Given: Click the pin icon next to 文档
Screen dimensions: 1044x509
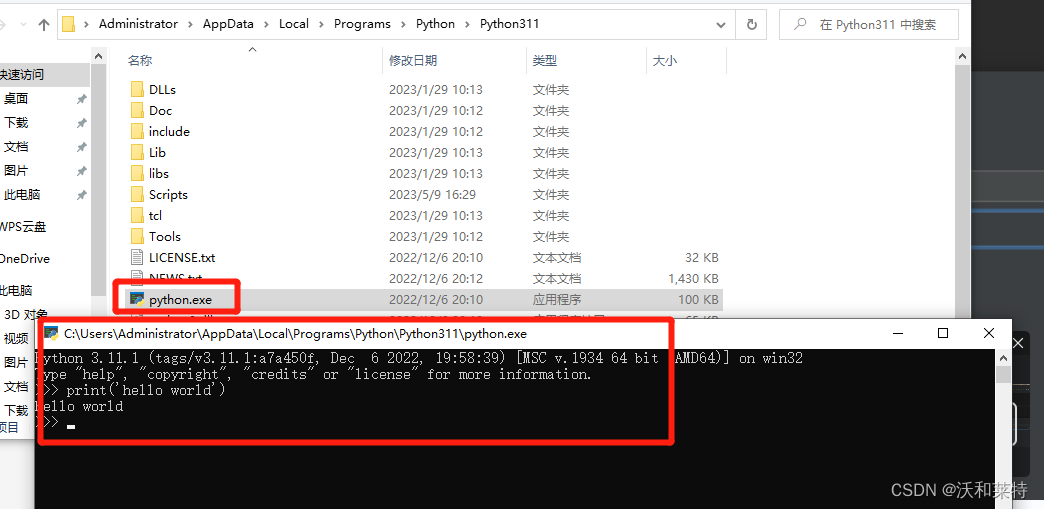Looking at the screenshot, I should 81,147.
